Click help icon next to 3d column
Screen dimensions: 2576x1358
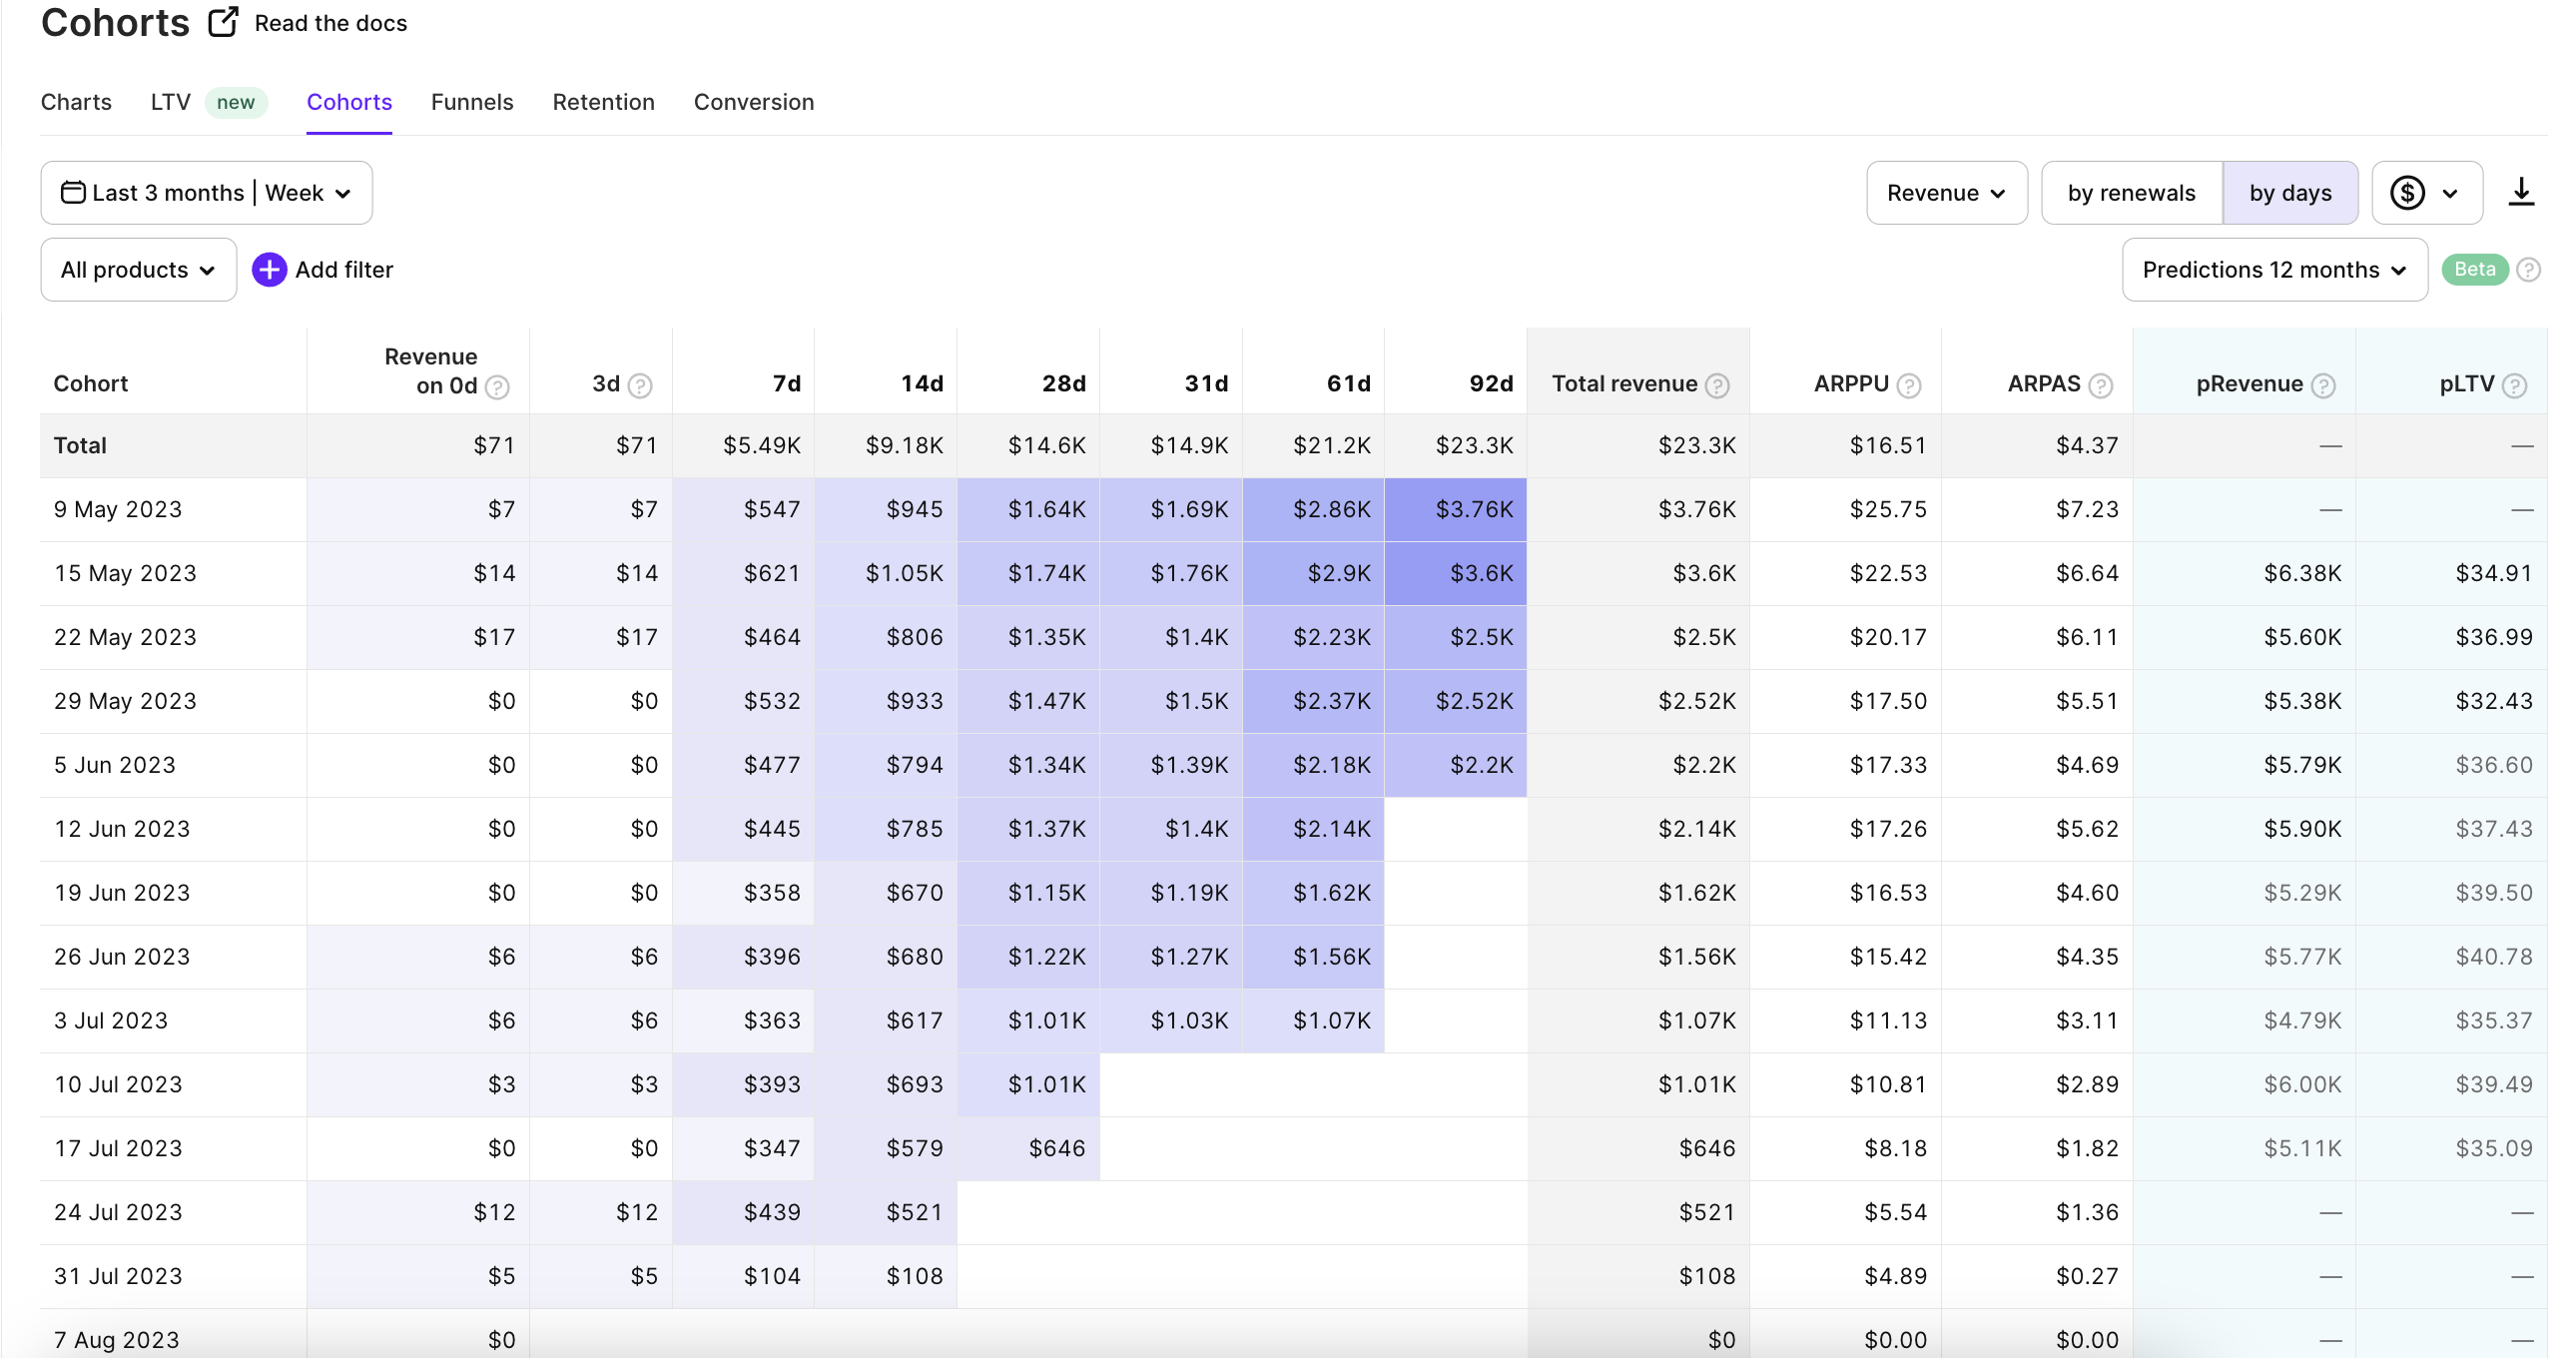[x=640, y=385]
